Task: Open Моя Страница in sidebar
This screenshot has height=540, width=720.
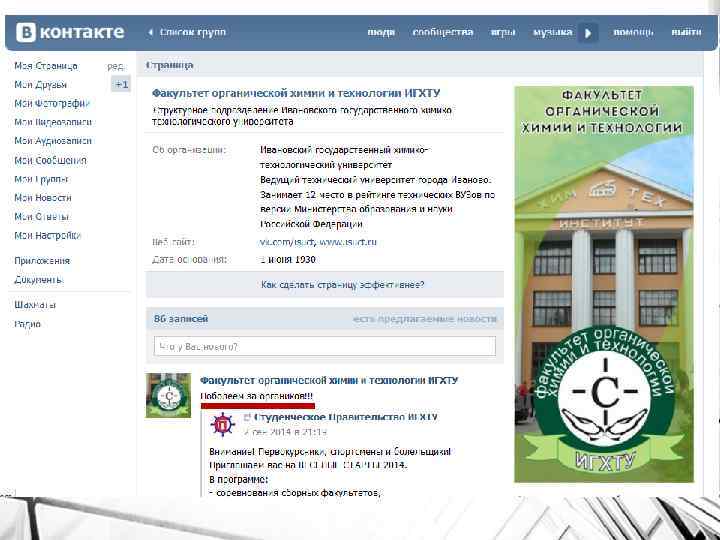Action: [46, 66]
